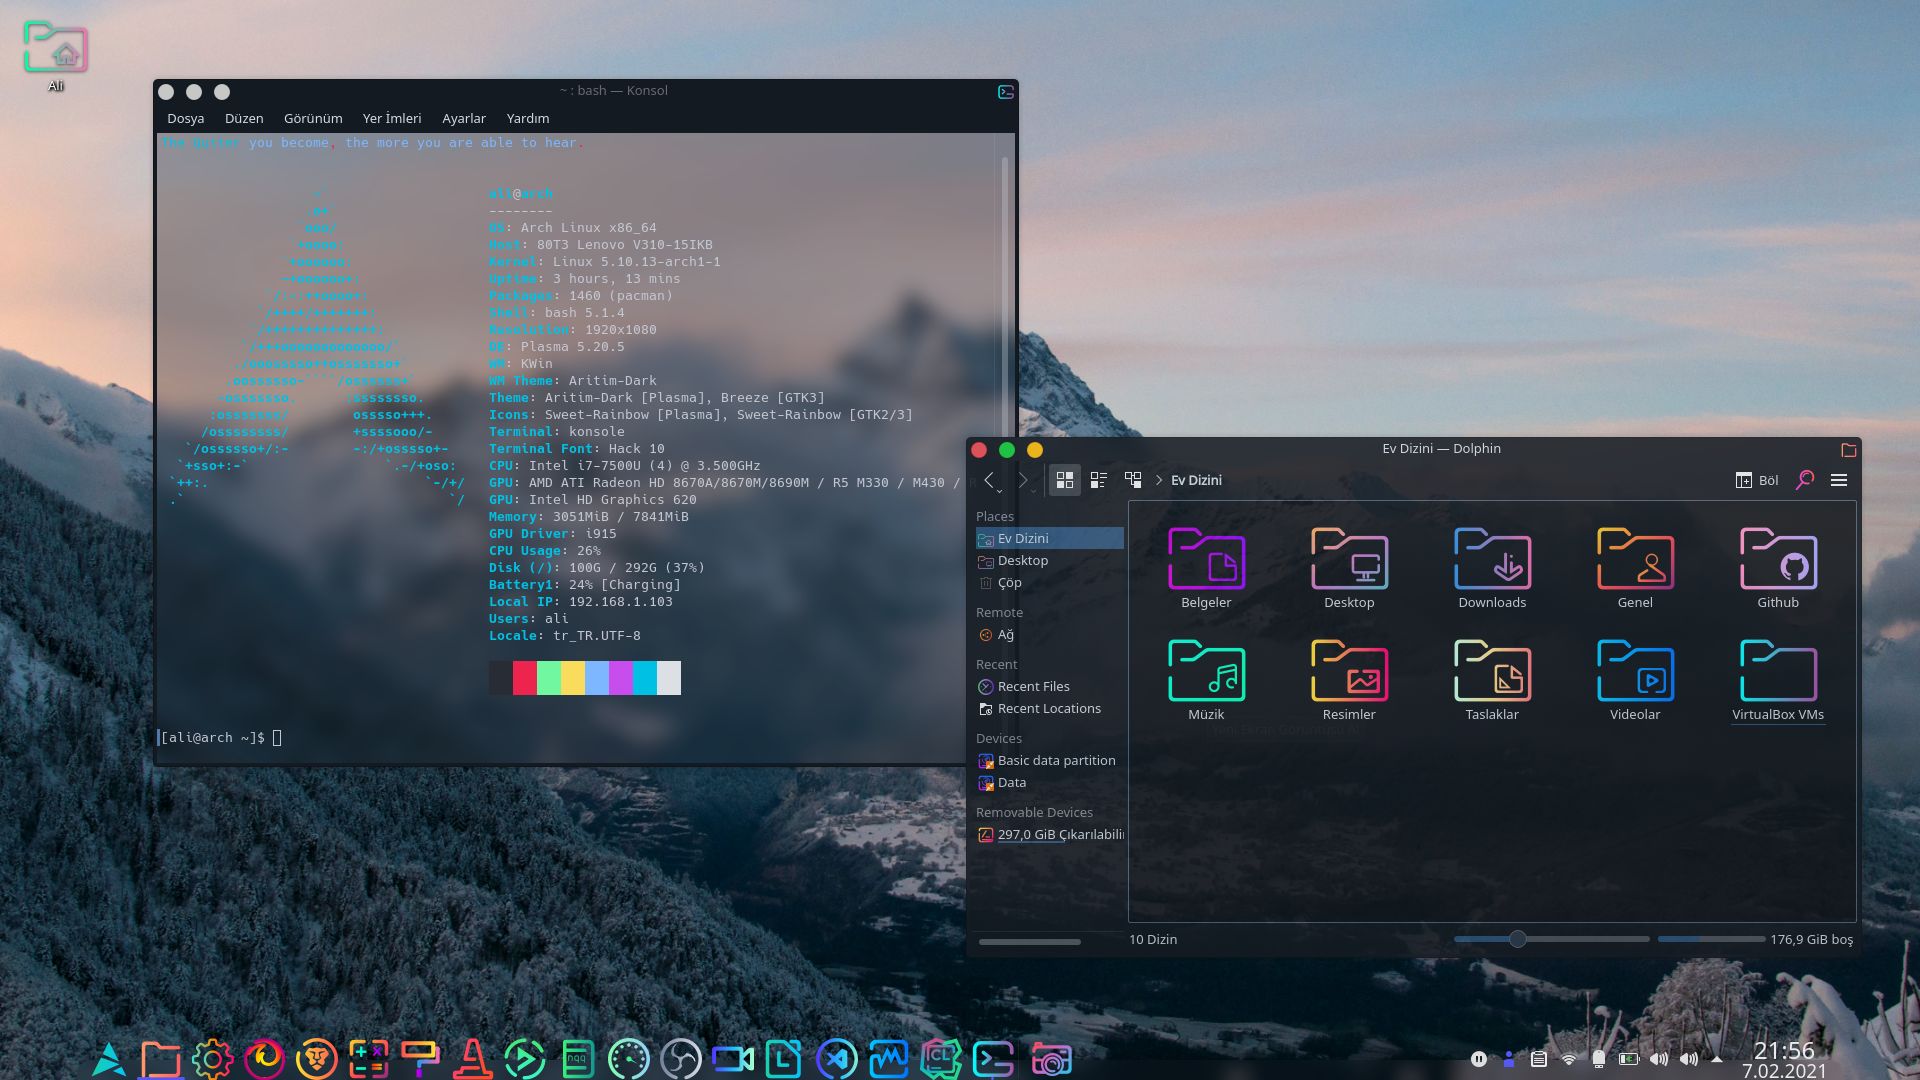Open Çöp from the Places sidebar

pos(1008,582)
